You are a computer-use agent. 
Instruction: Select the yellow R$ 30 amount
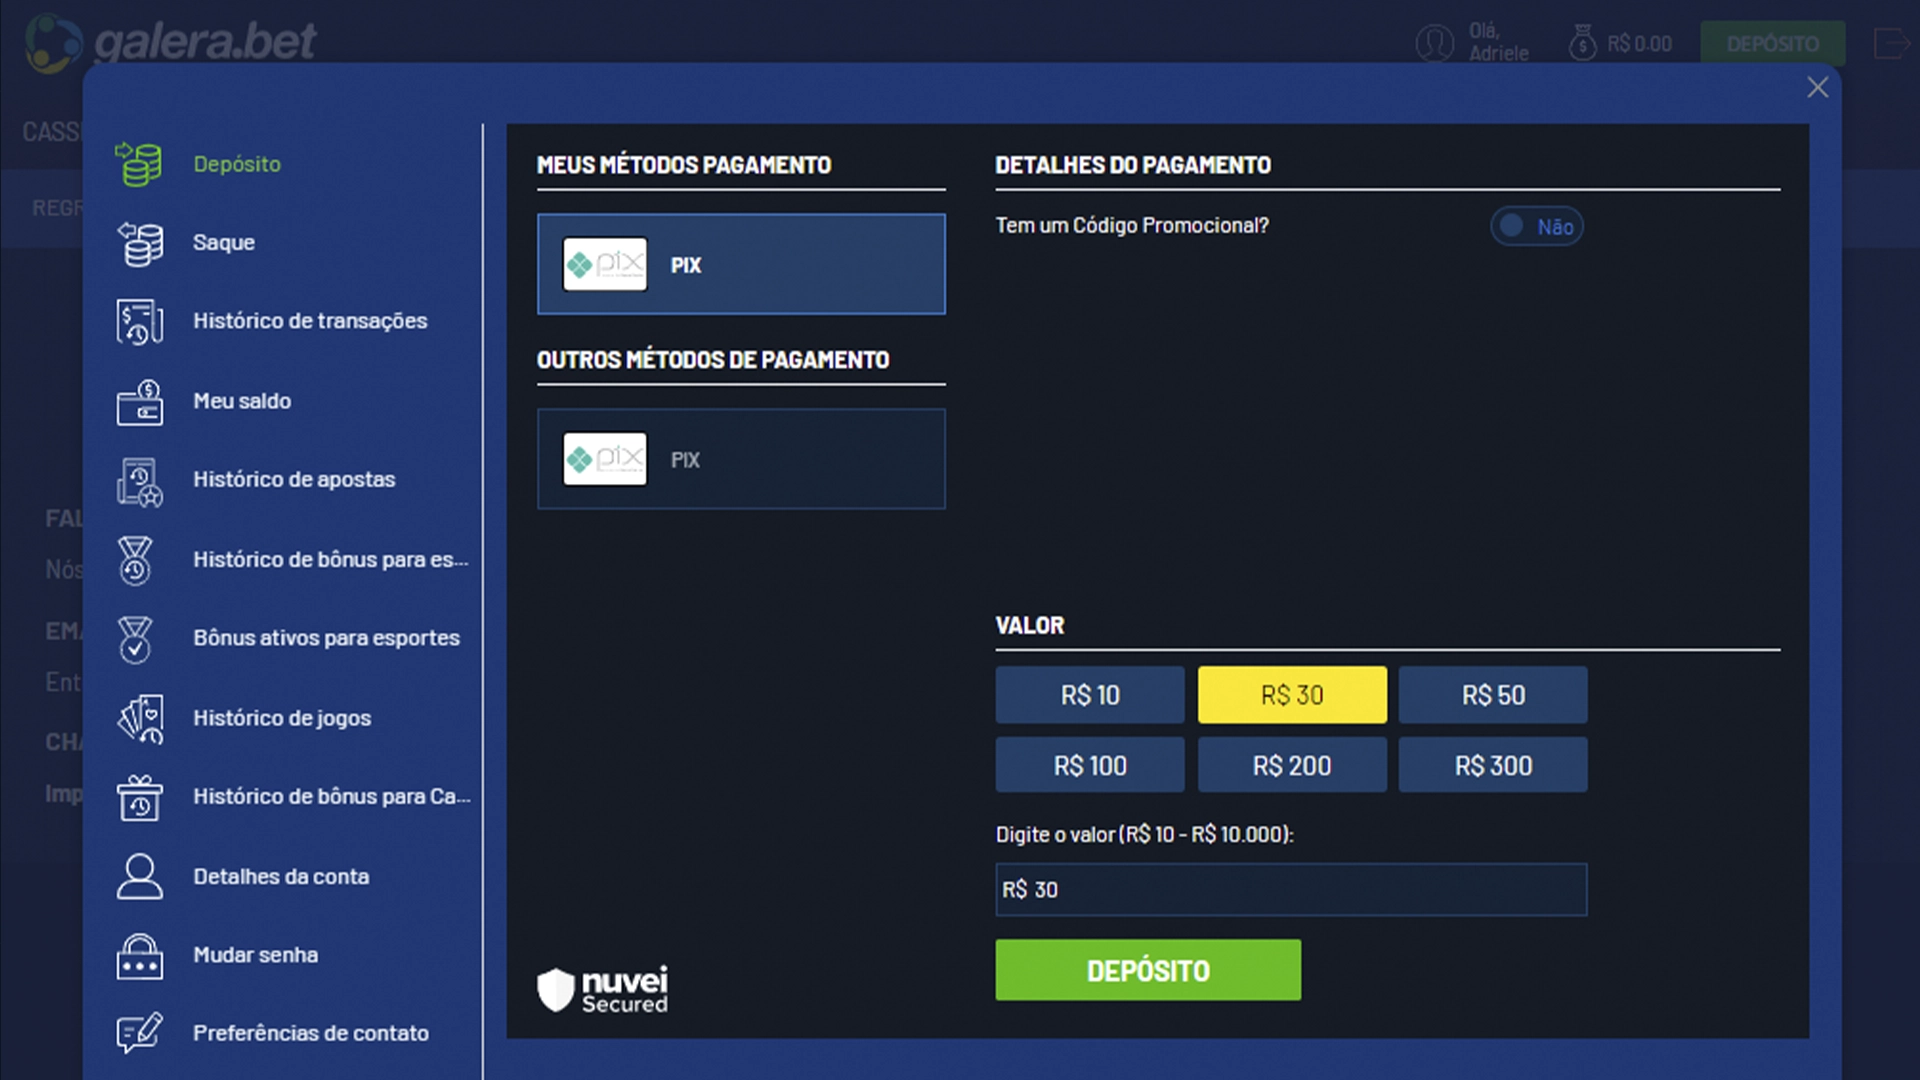click(1292, 695)
